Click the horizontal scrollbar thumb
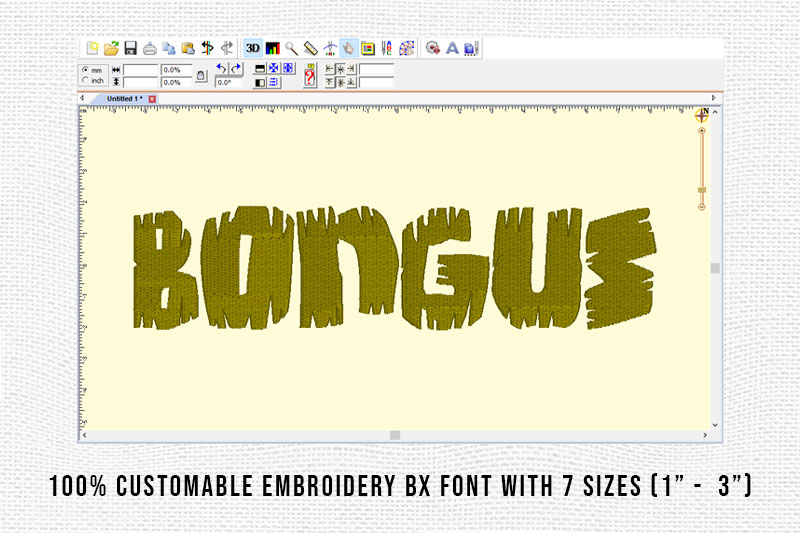This screenshot has height=533, width=800. click(x=395, y=435)
